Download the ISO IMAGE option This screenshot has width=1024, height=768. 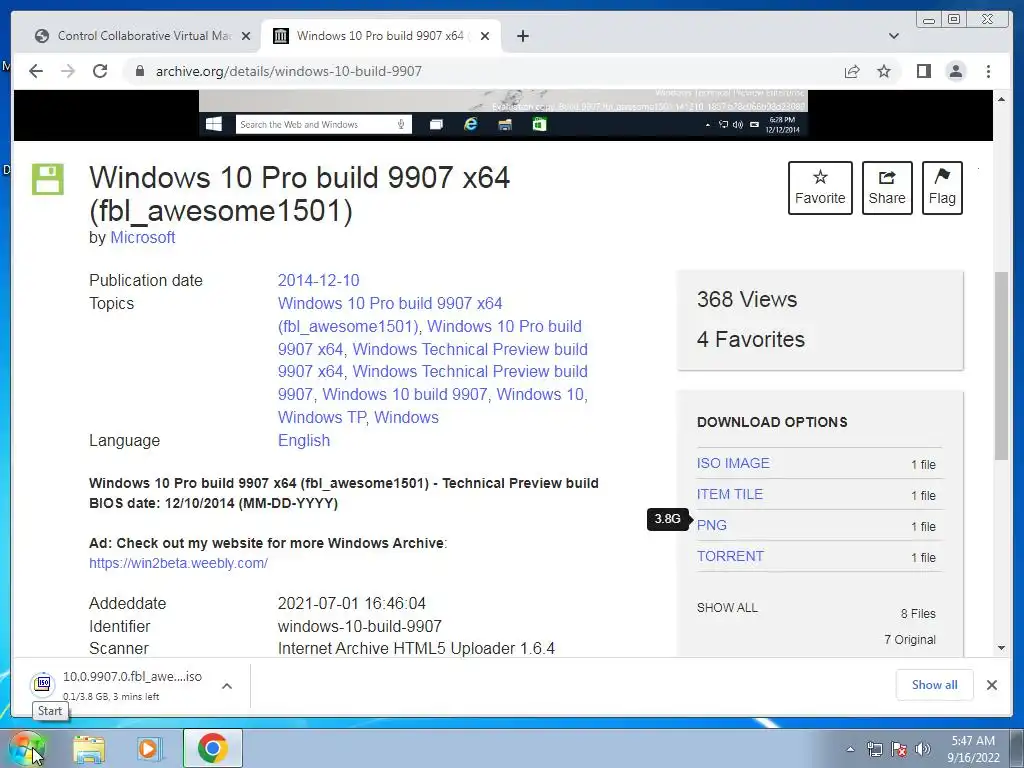coord(733,463)
